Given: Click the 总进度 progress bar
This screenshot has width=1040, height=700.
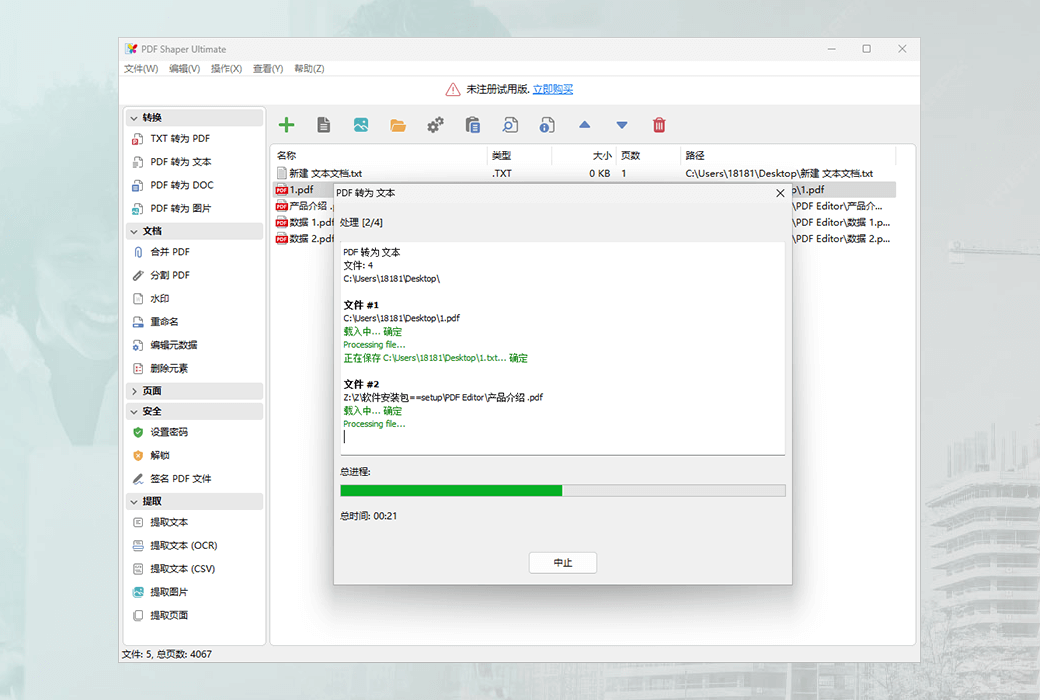Looking at the screenshot, I should pyautogui.click(x=562, y=490).
